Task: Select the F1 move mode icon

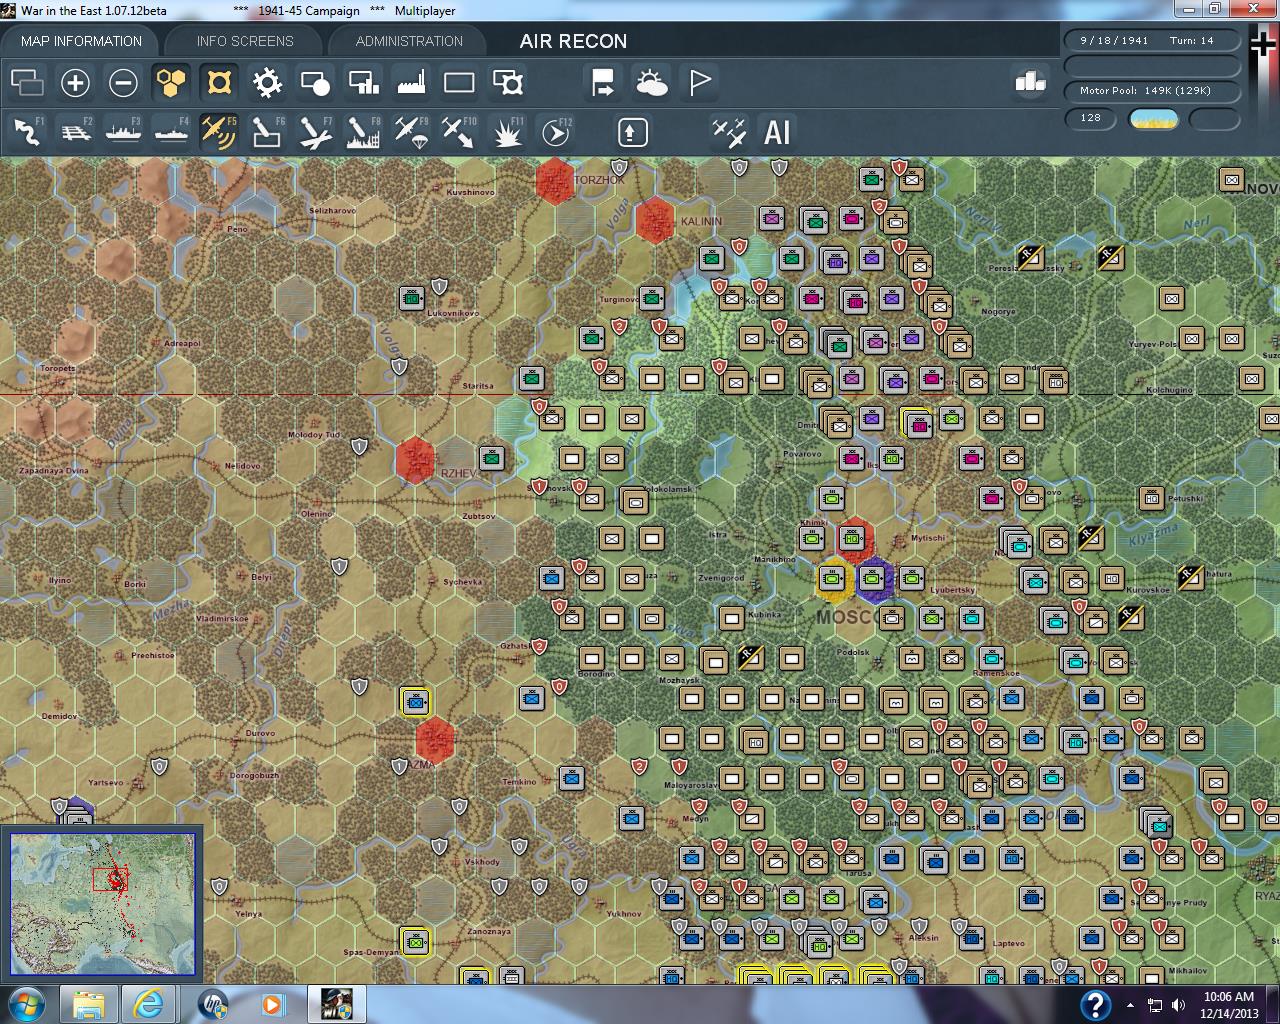Action: click(27, 132)
